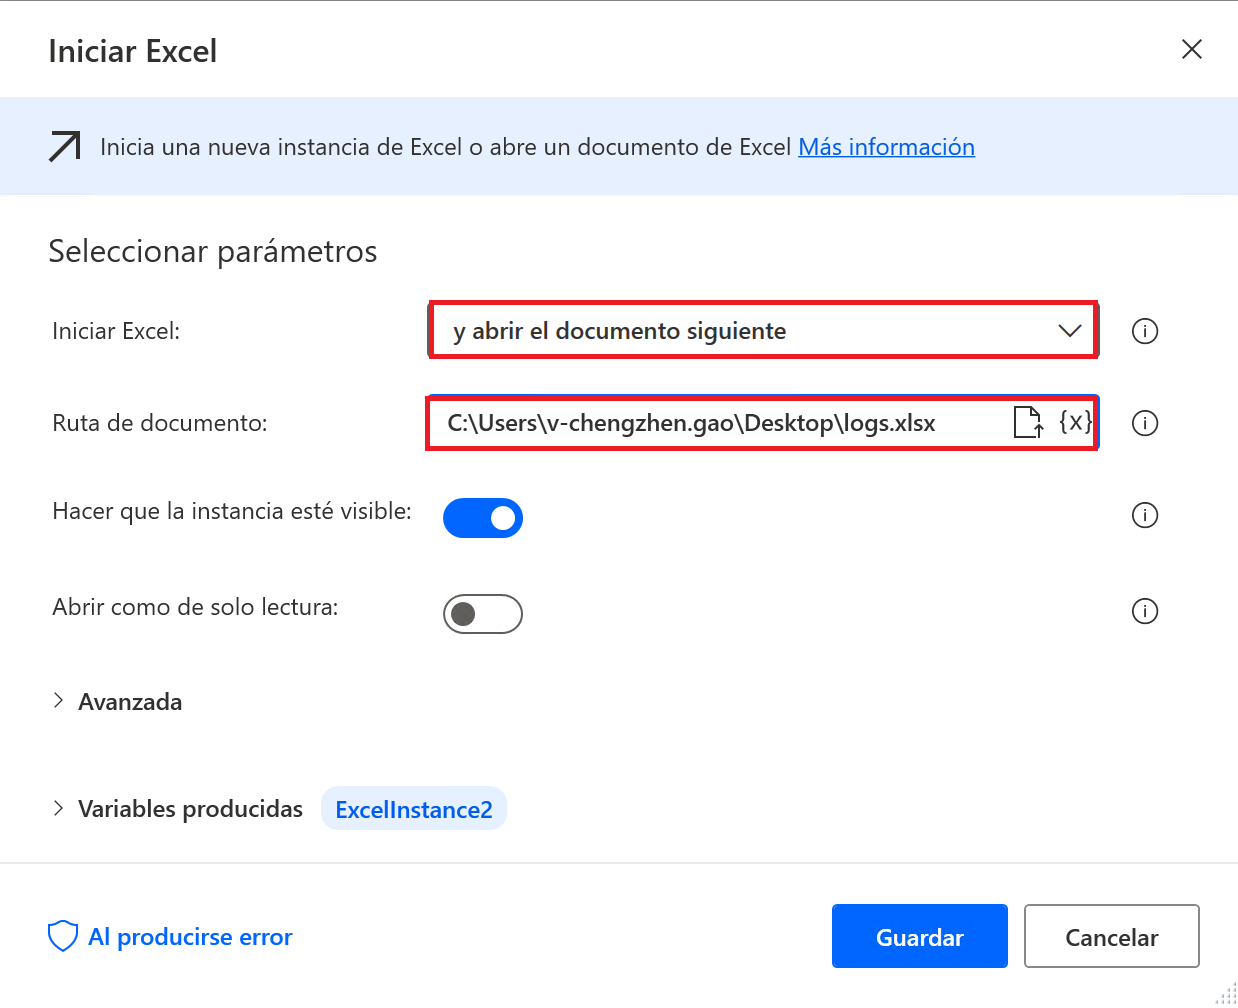Insert a variable using the {x} icon

coord(1075,422)
